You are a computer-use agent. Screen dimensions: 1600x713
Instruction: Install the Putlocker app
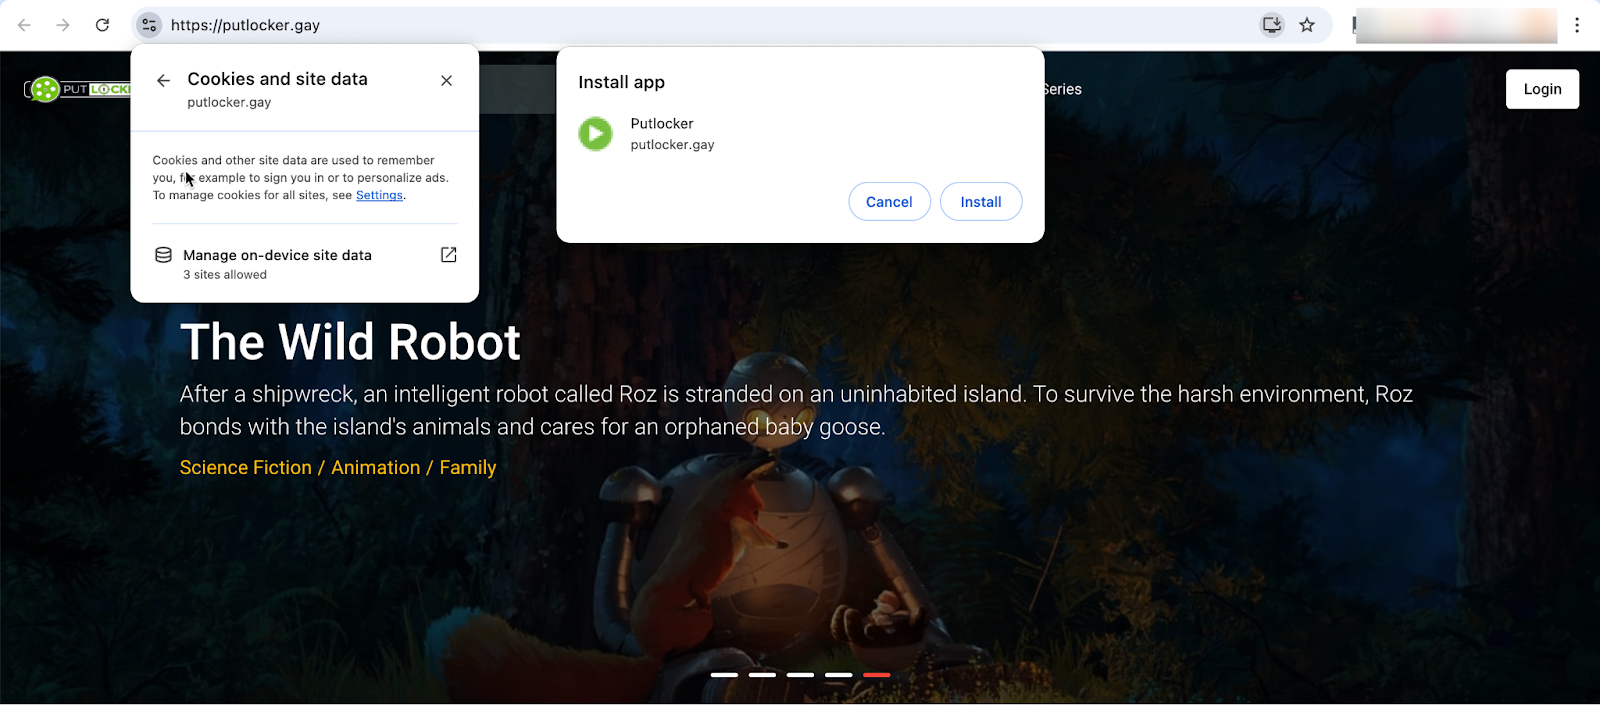(x=981, y=202)
